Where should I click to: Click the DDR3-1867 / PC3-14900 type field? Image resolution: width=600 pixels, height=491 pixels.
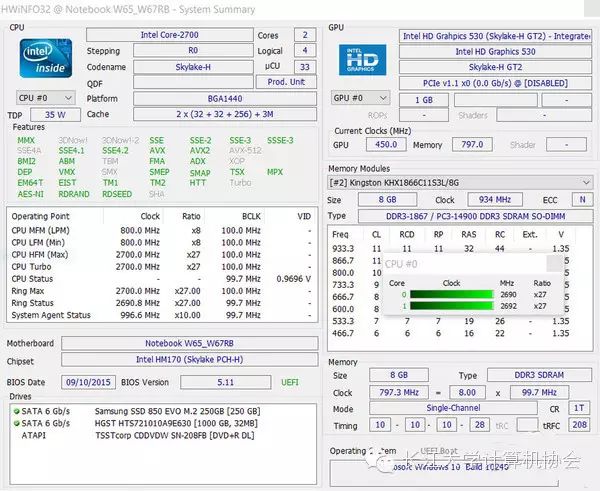click(x=475, y=216)
